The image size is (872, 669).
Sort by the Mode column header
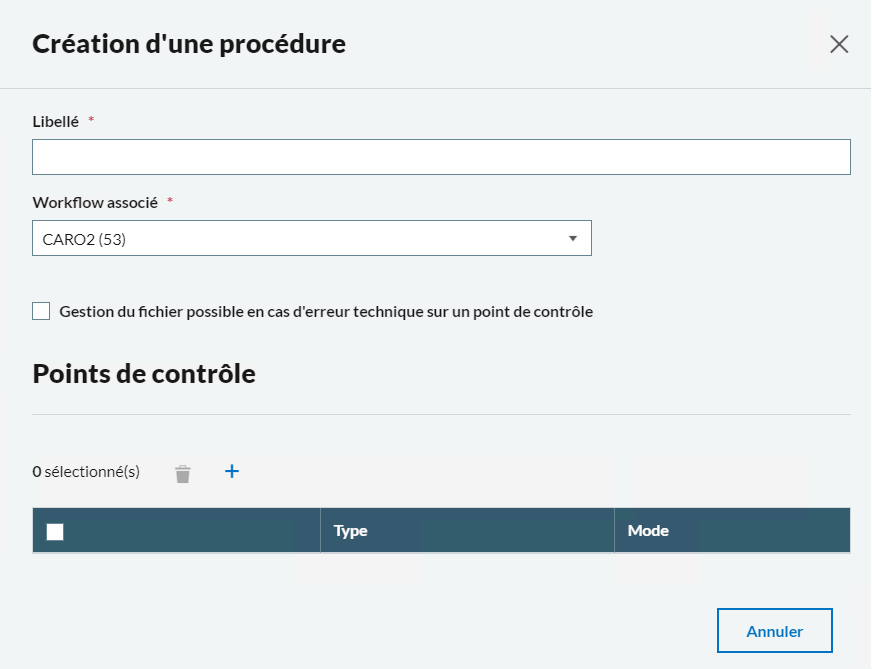coord(648,531)
